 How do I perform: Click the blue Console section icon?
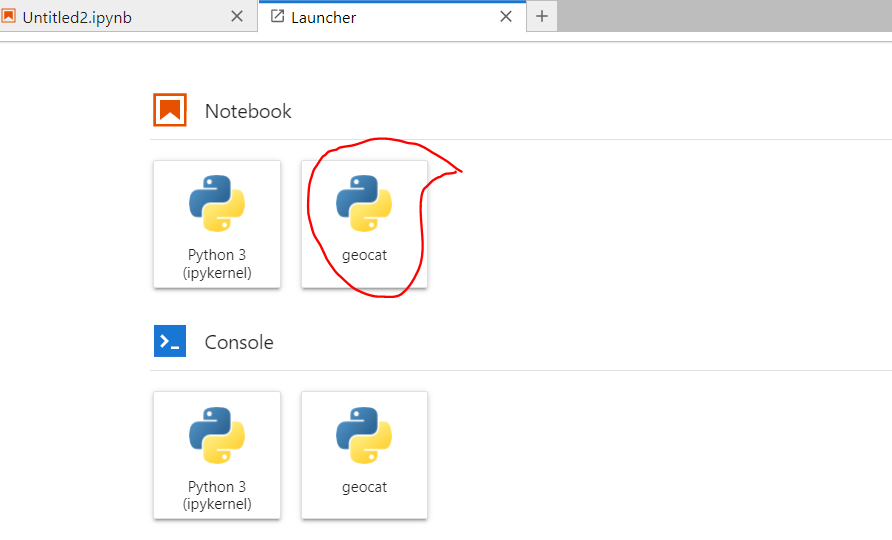(170, 341)
